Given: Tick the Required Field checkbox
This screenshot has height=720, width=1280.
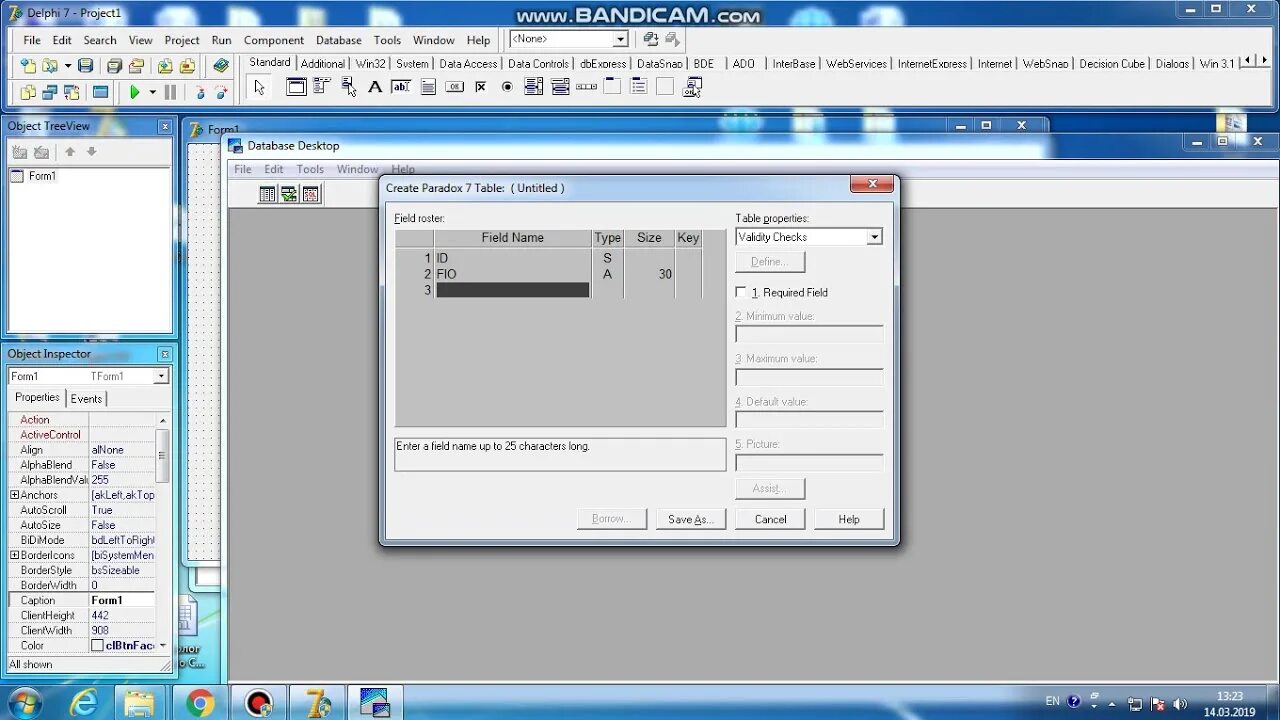Looking at the screenshot, I should point(741,292).
